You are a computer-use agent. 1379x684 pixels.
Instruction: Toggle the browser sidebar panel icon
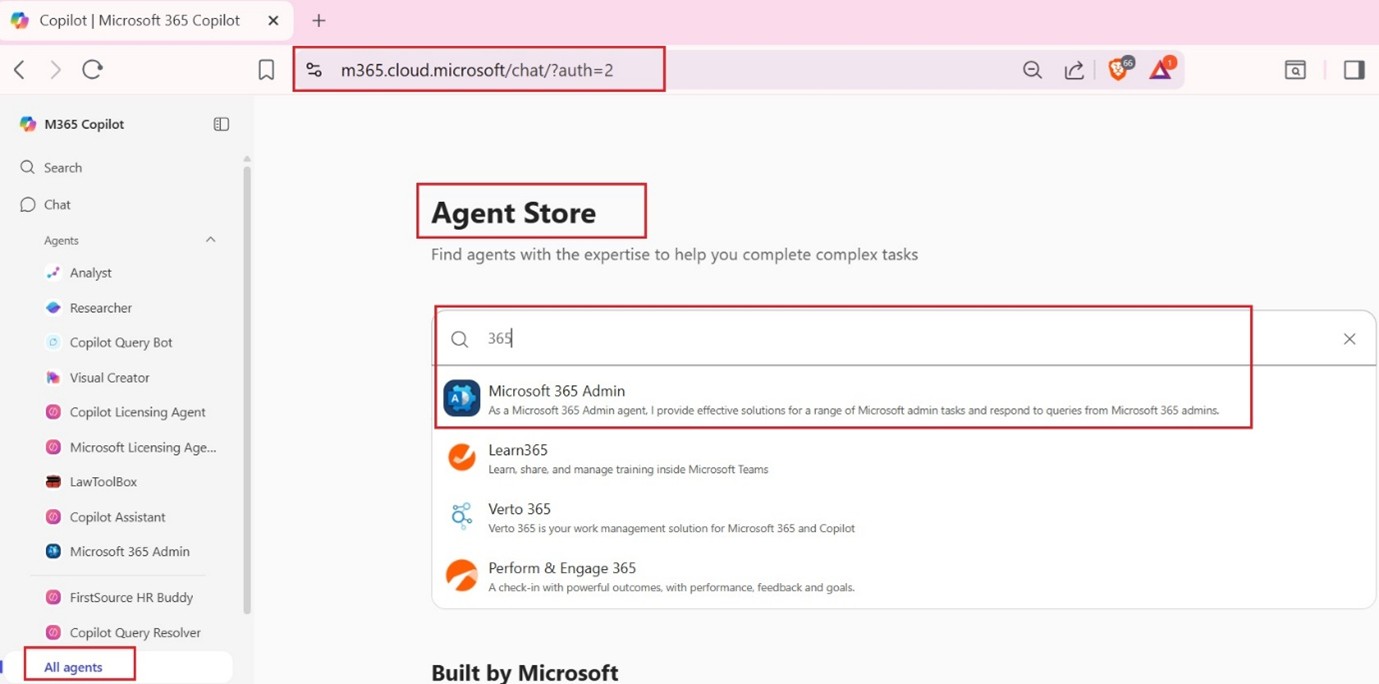coord(1354,70)
